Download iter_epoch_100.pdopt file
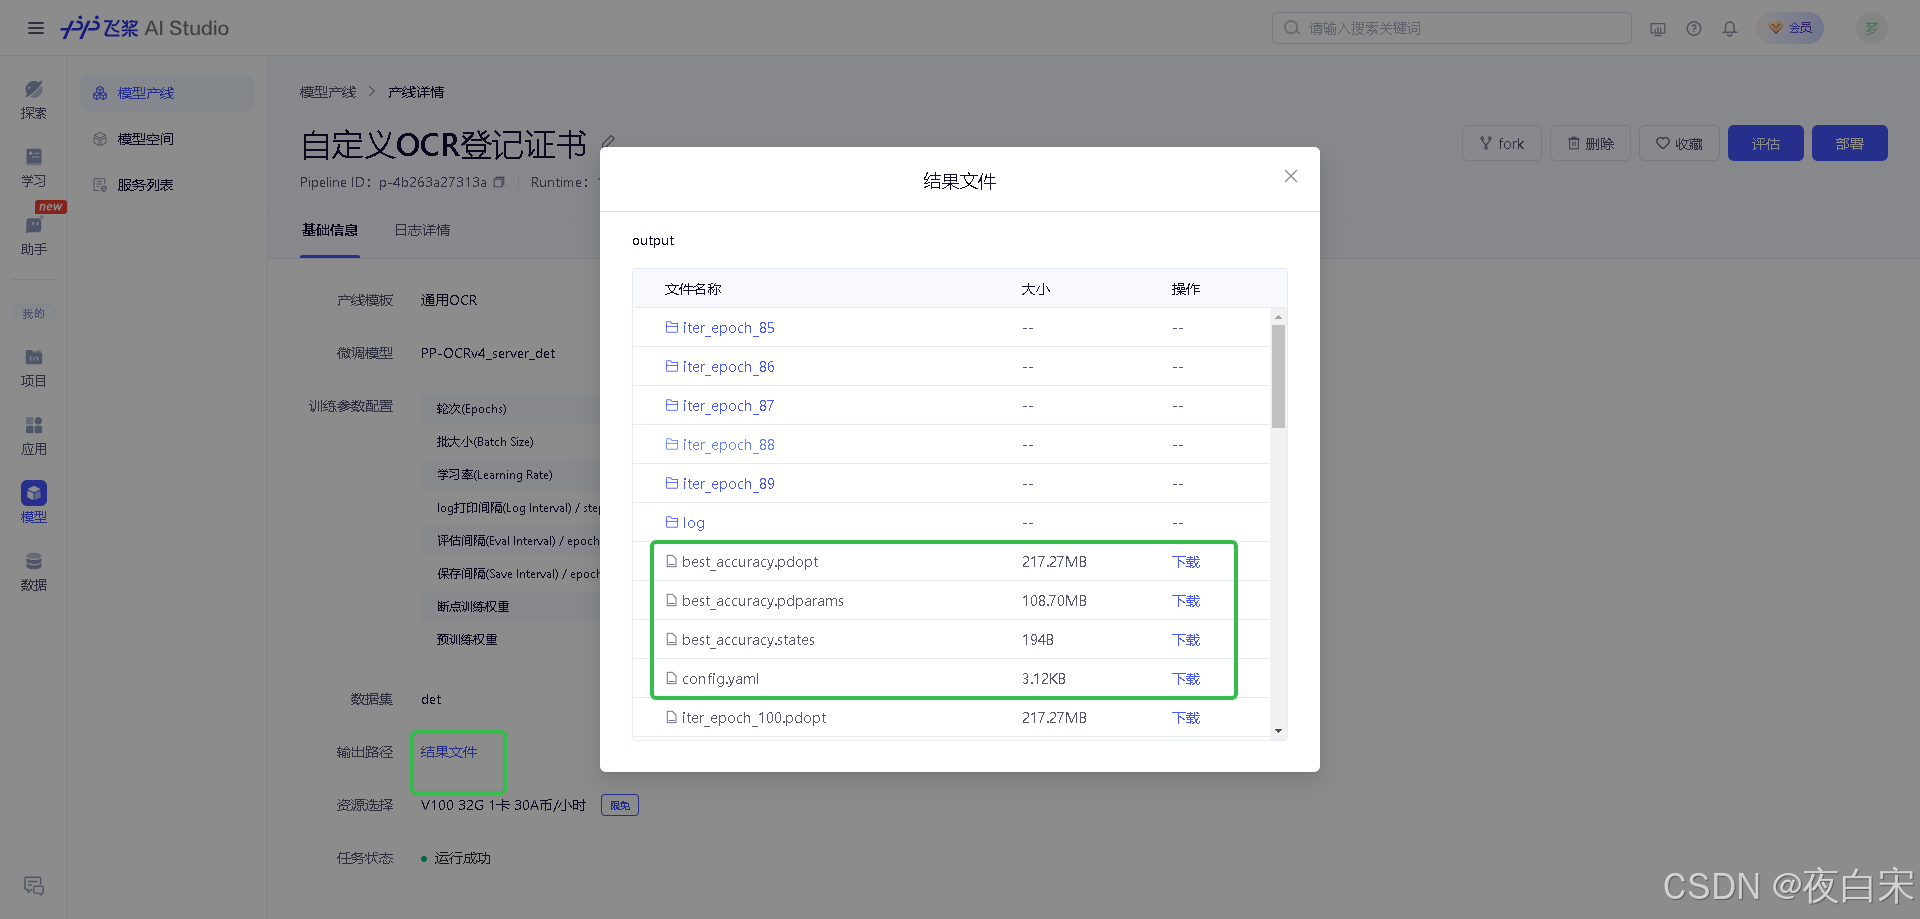The height and width of the screenshot is (919, 1920). [x=1186, y=718]
